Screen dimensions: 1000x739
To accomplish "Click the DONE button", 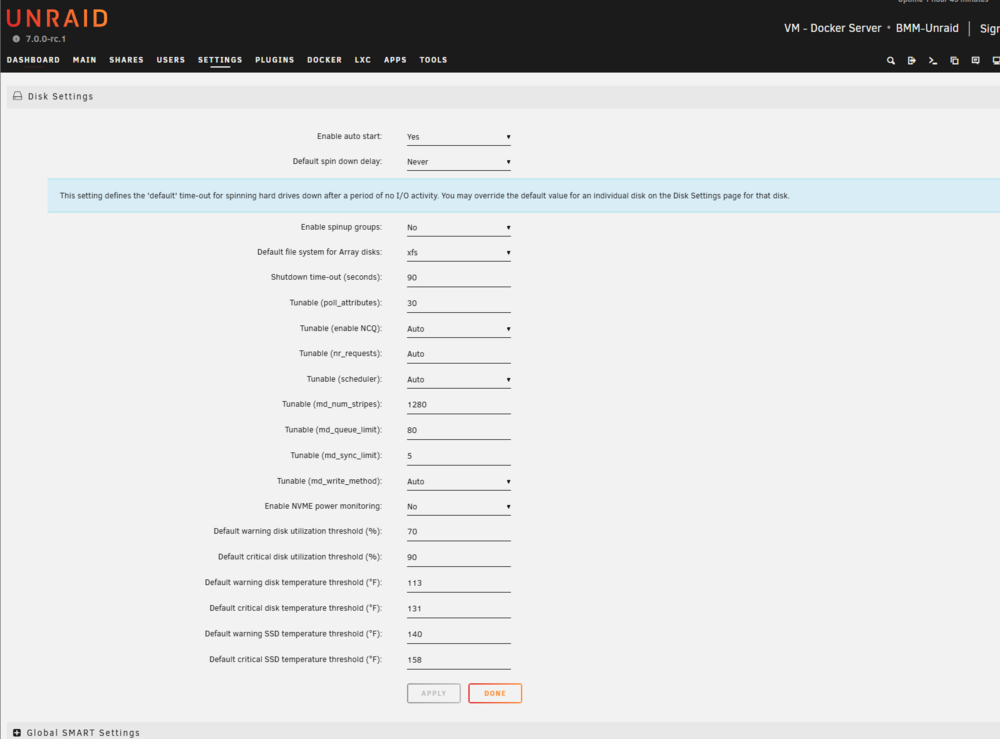I will 495,693.
